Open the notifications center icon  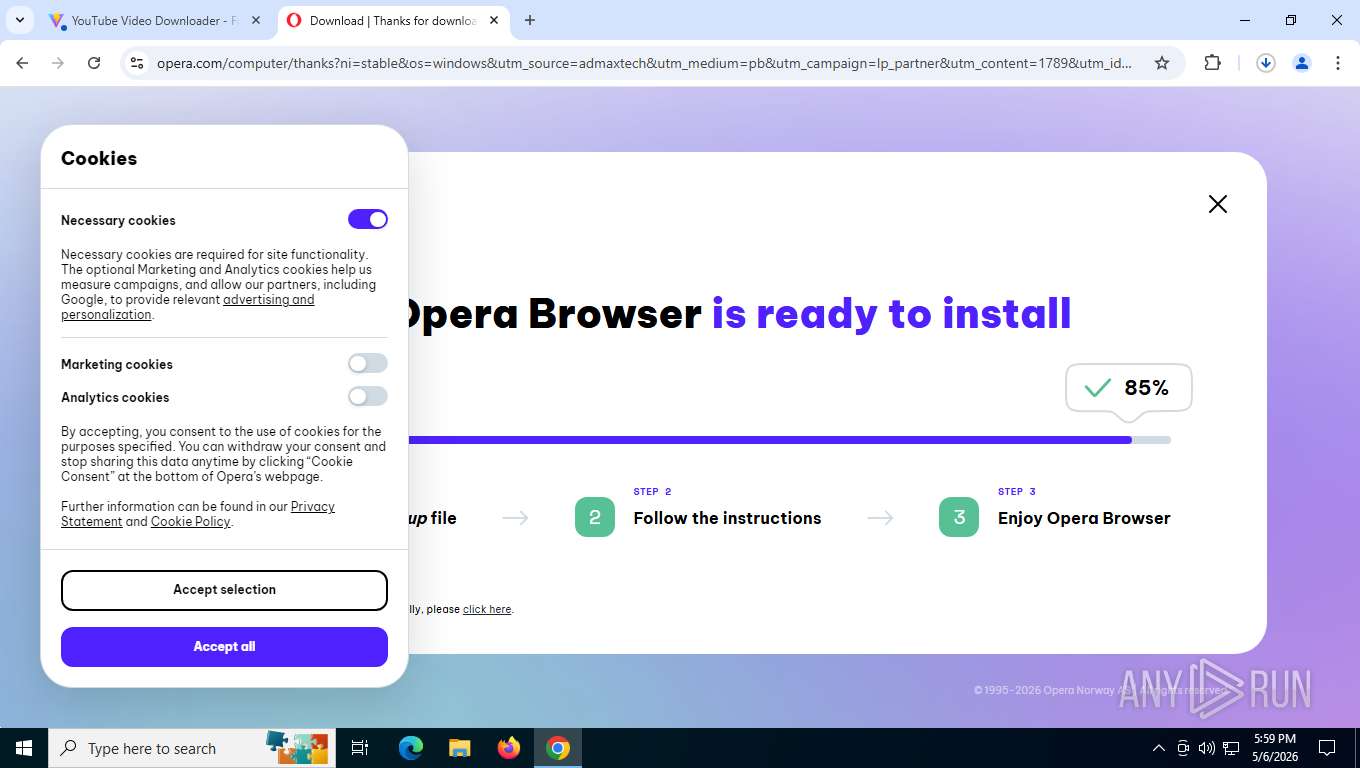[1327, 748]
